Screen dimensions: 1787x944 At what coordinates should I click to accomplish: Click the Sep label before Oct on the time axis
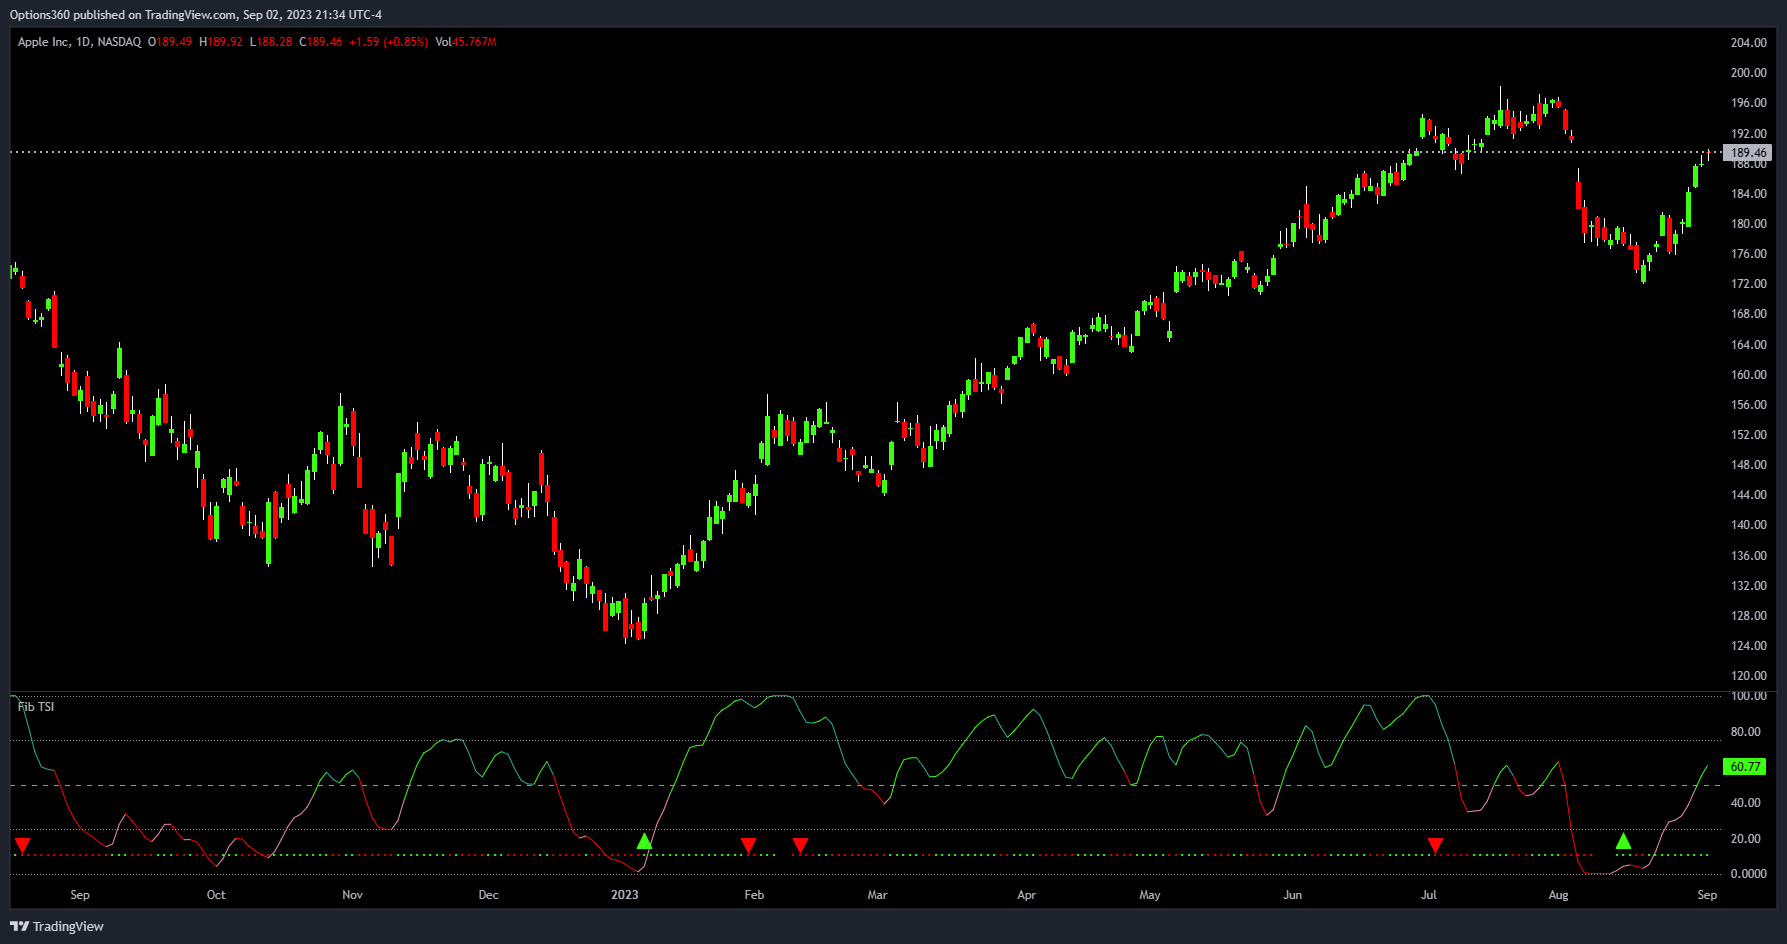coord(80,895)
